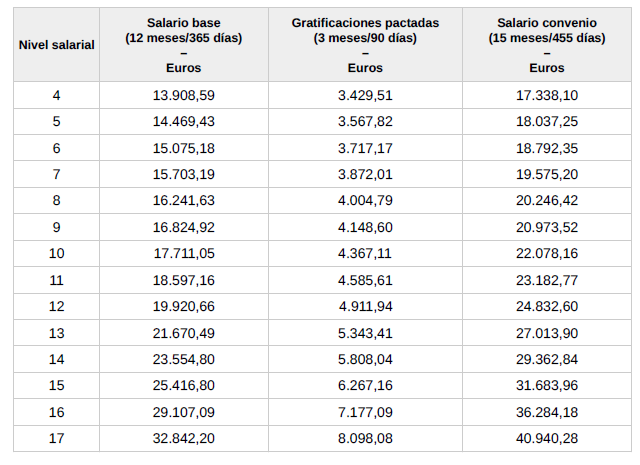Viewport: 640px width, 465px height.
Task: Click the 18.792,35 salario convenio value
Action: click(546, 148)
